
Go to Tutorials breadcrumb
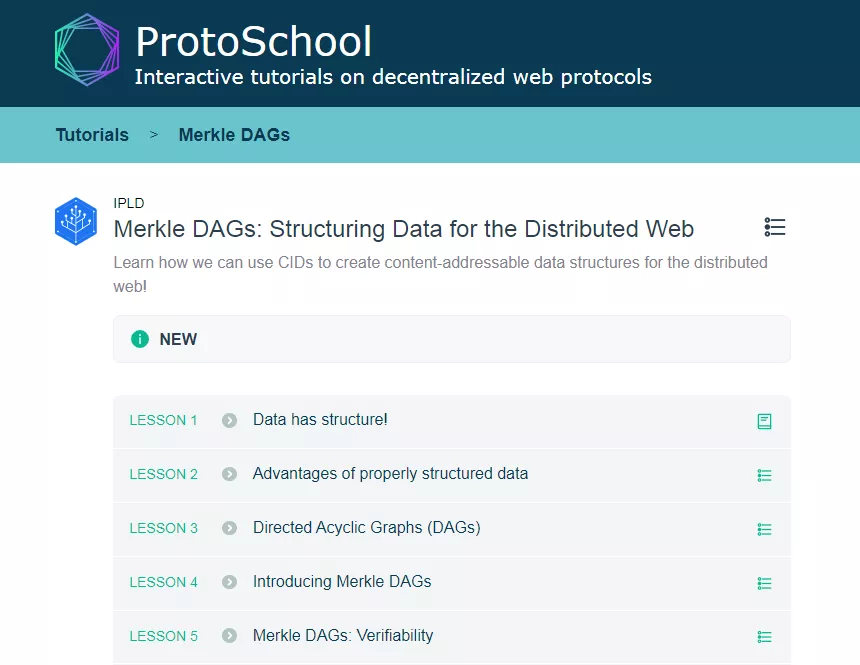92,134
